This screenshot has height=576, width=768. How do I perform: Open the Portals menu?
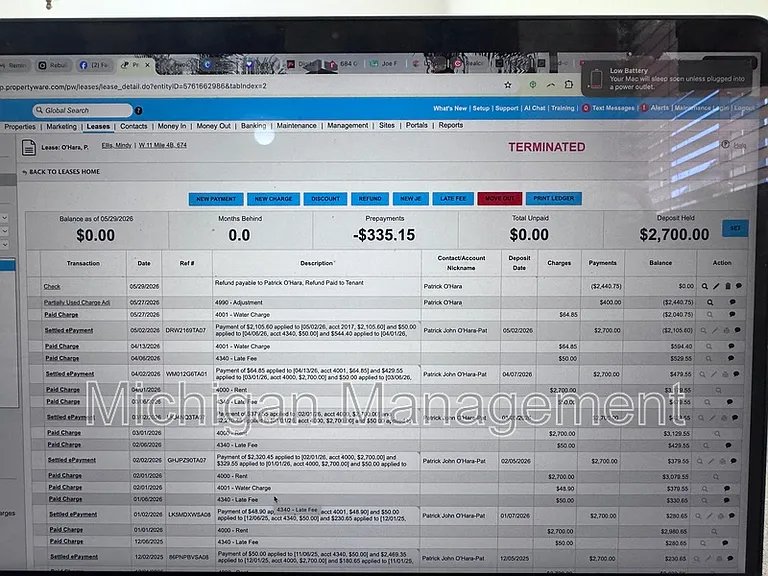417,125
